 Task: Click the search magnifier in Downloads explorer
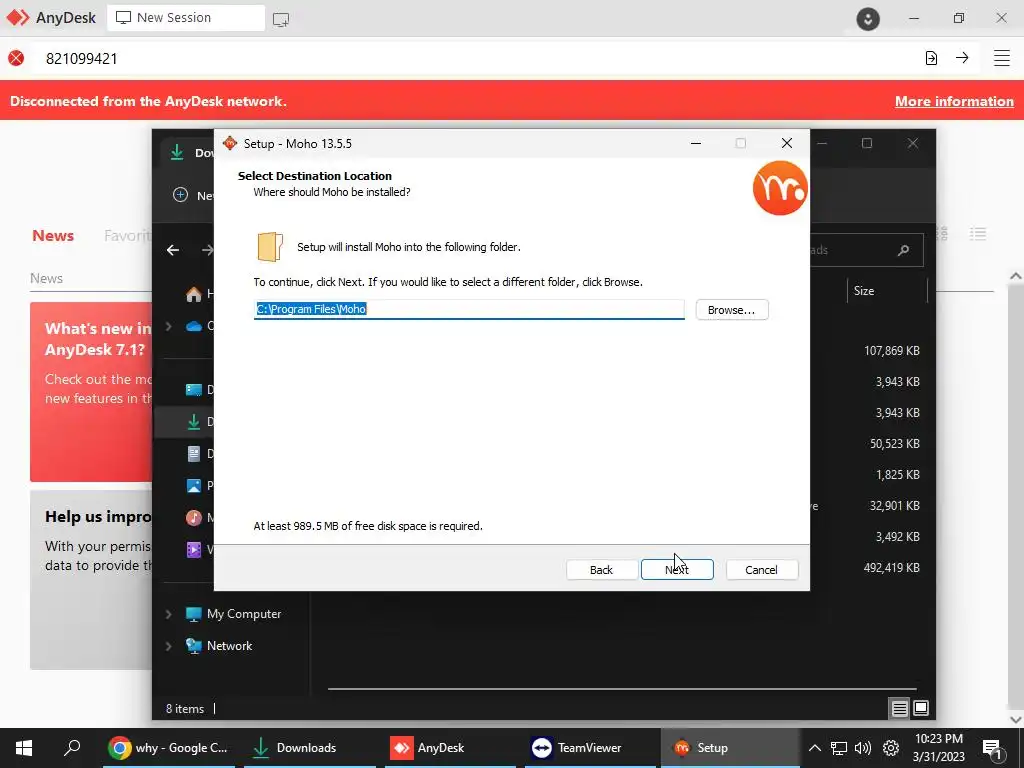[903, 250]
